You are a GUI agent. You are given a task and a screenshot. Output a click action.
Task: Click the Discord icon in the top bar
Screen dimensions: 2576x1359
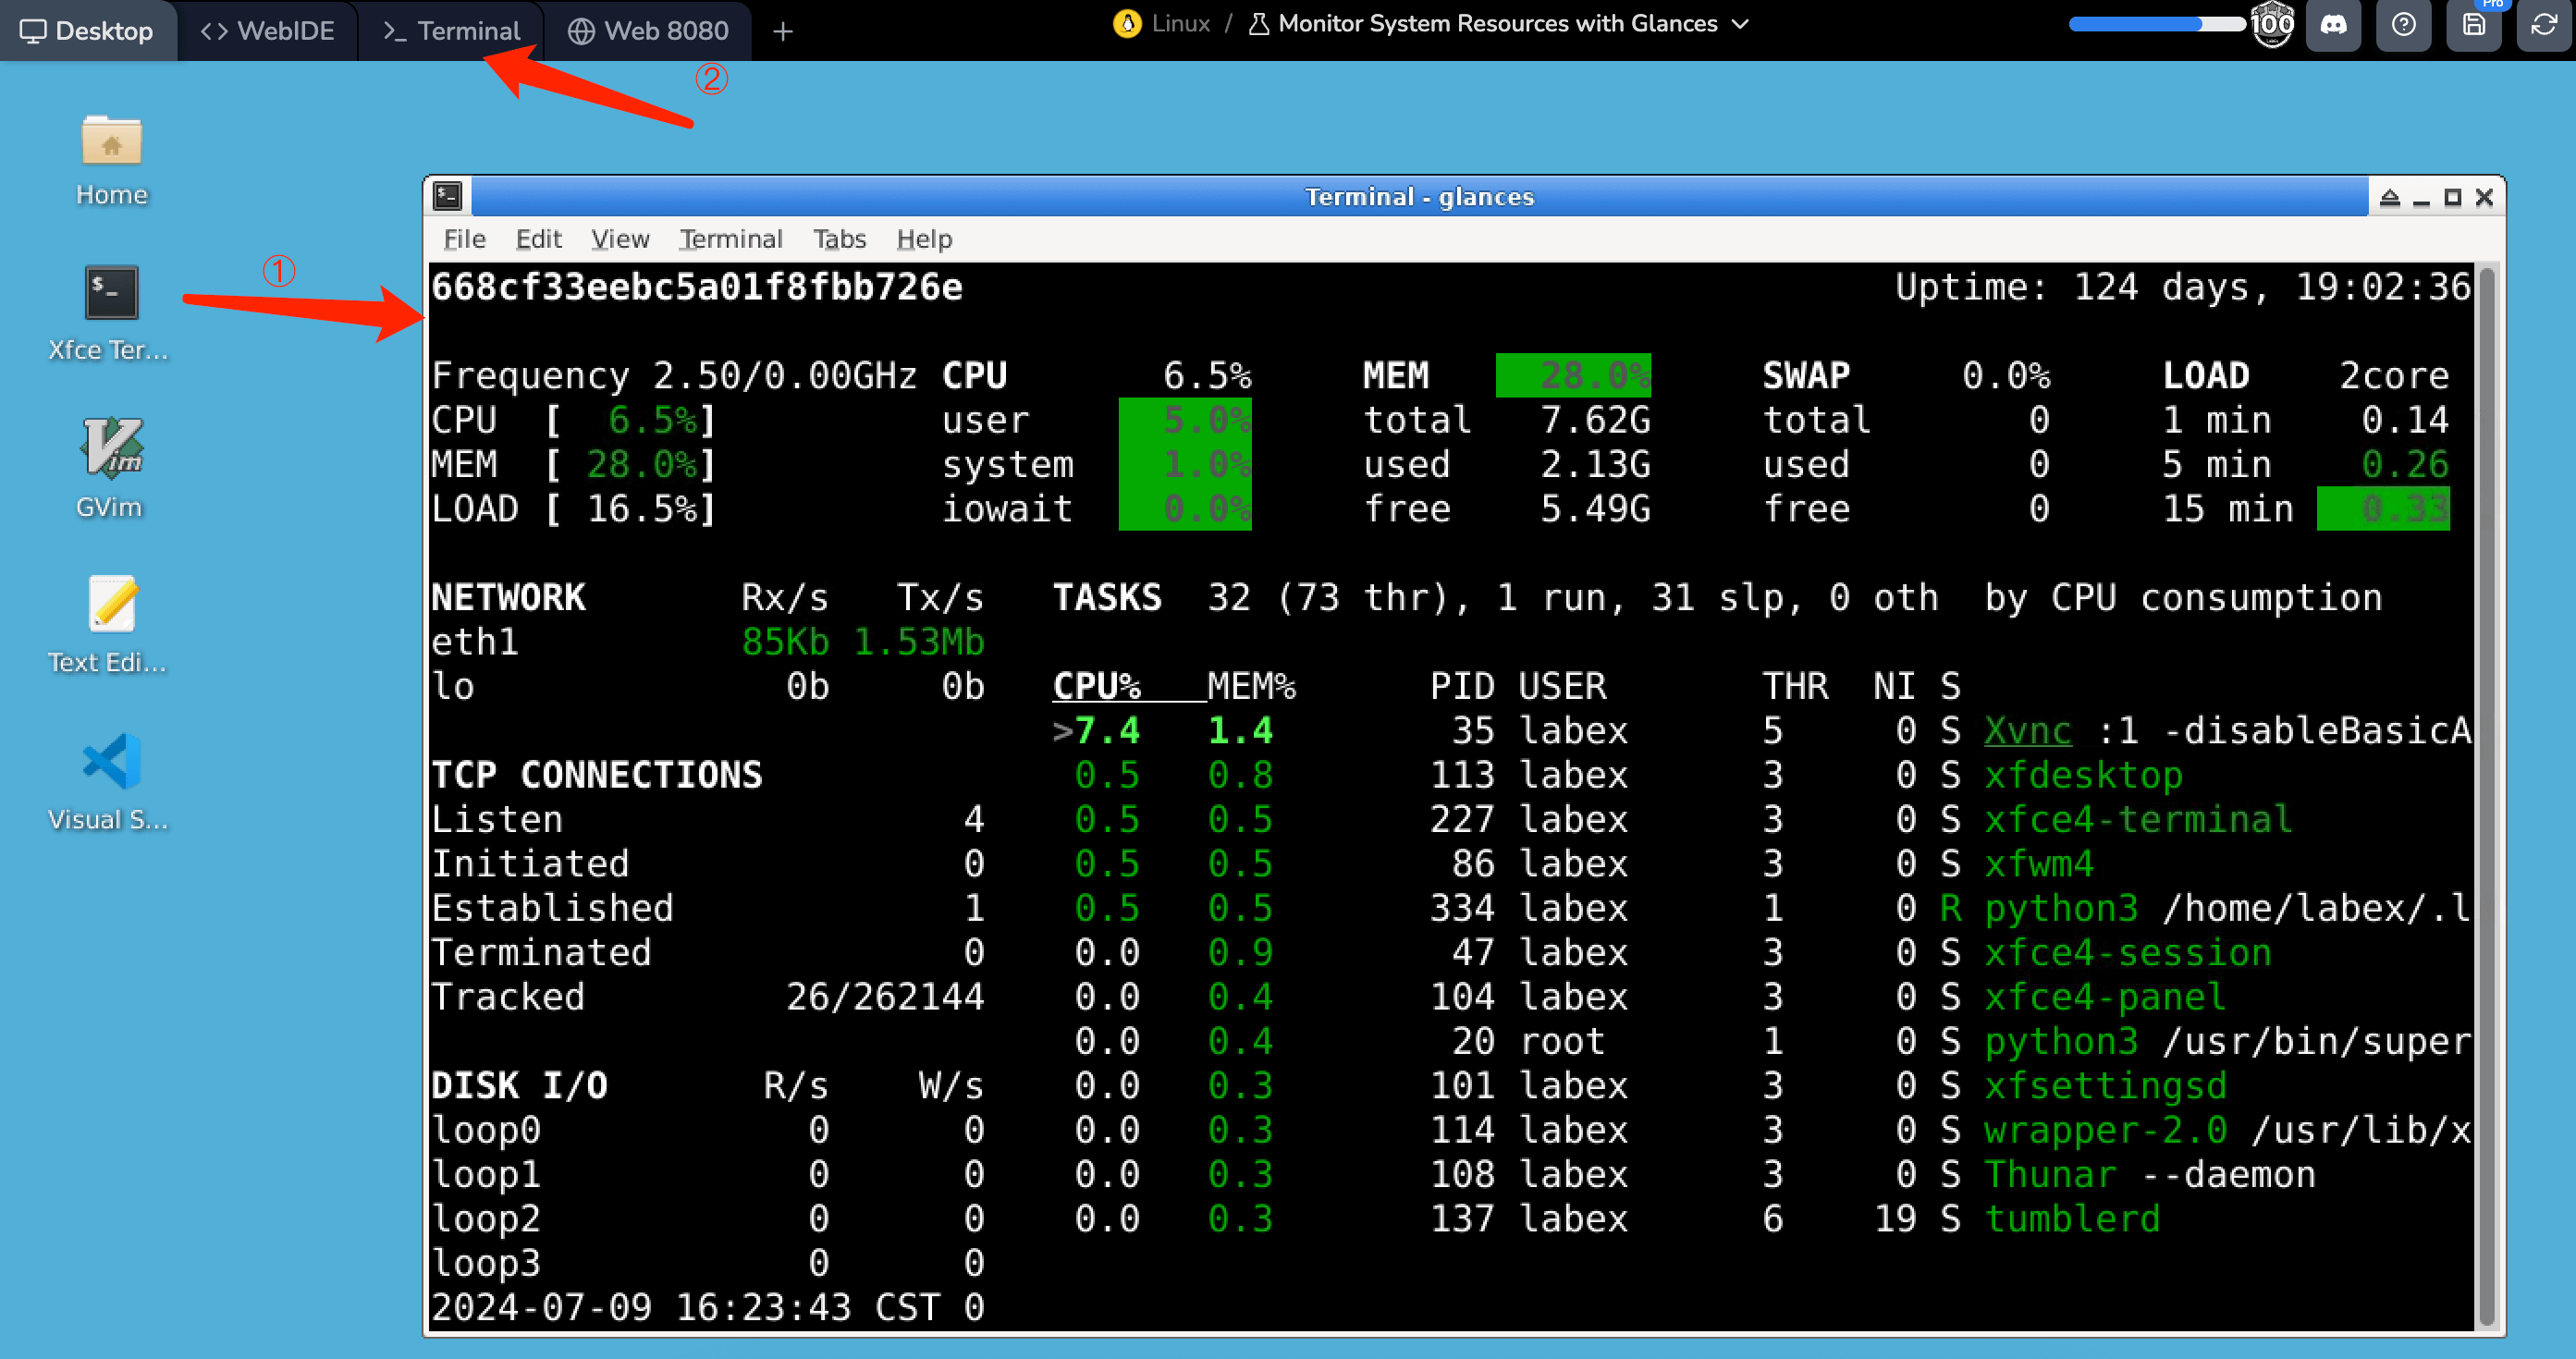tap(2333, 25)
